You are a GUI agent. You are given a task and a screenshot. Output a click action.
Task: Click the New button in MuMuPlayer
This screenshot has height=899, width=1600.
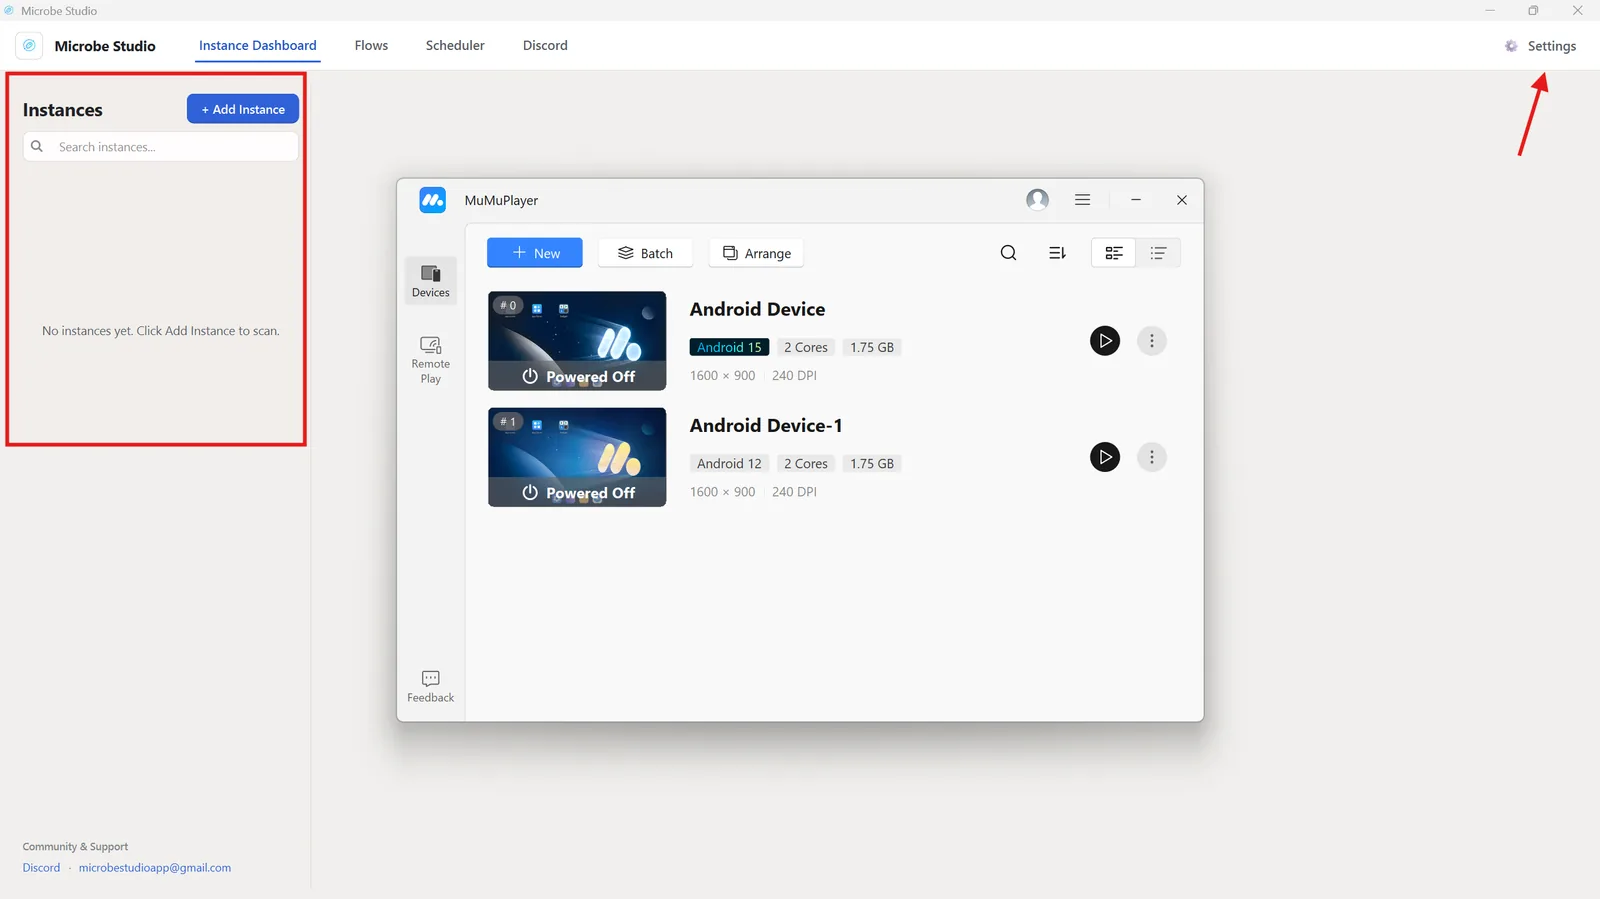(x=535, y=253)
